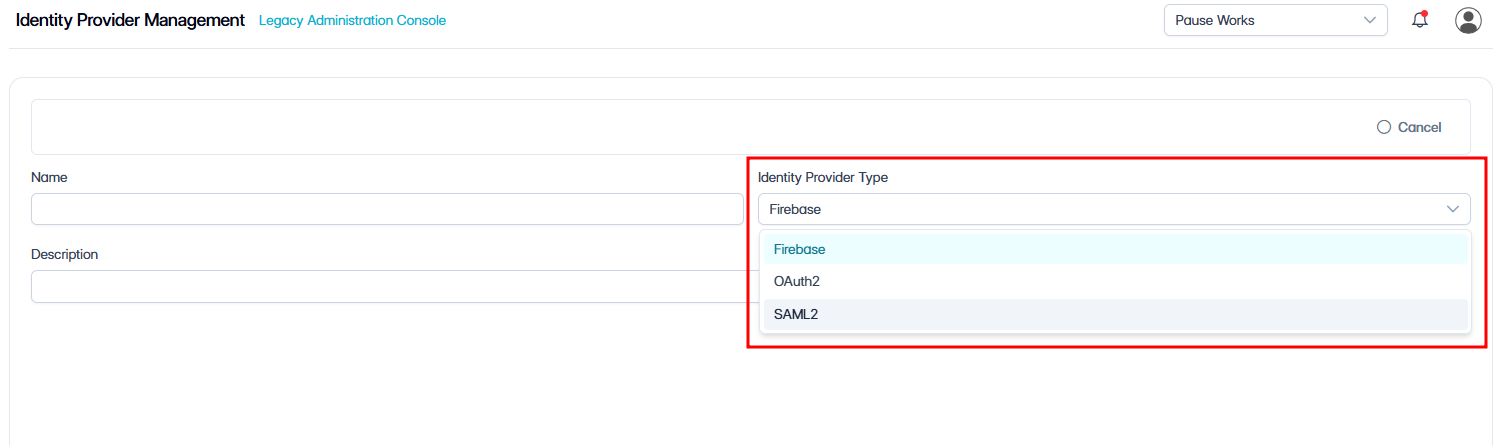
Task: Click the circle icon beside Cancel
Action: pyautogui.click(x=1384, y=127)
